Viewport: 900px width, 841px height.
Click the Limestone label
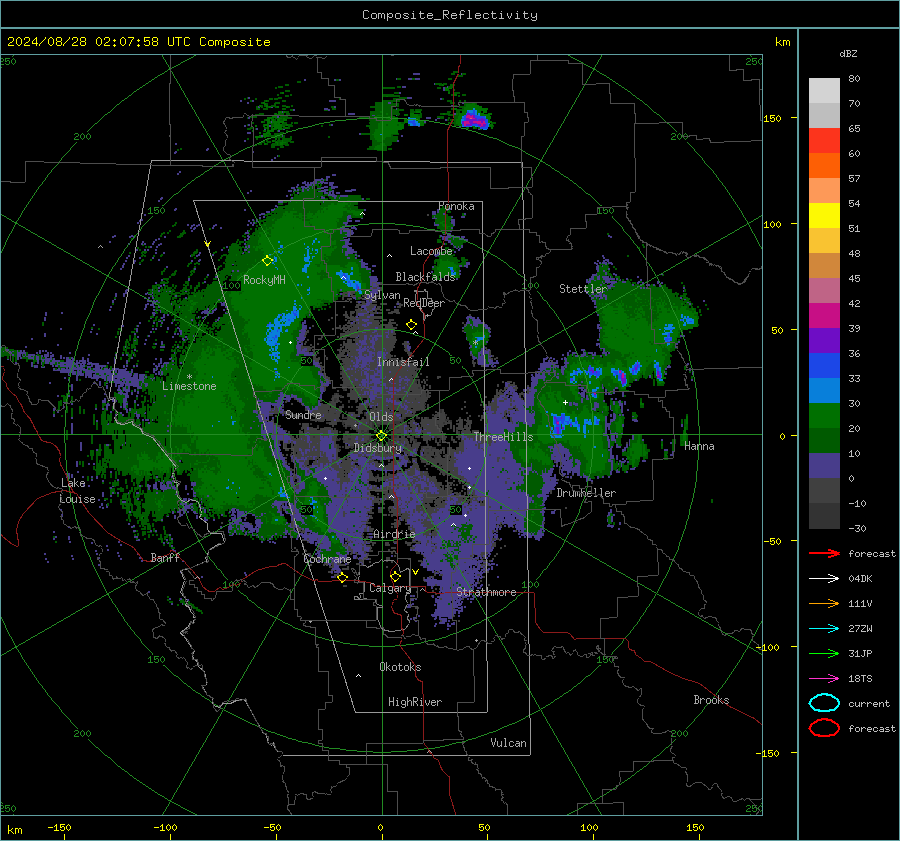(189, 386)
